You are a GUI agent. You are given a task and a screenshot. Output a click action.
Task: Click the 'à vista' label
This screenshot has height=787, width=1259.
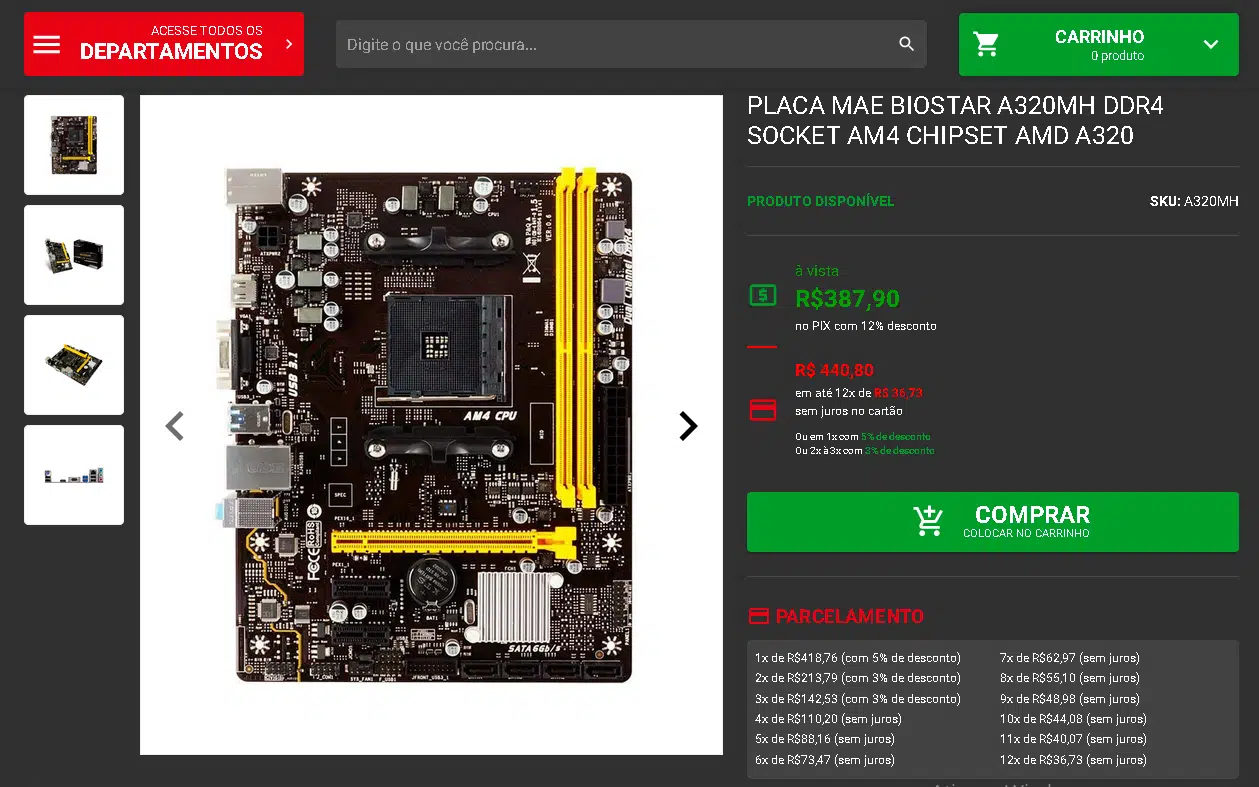pyautogui.click(x=817, y=271)
